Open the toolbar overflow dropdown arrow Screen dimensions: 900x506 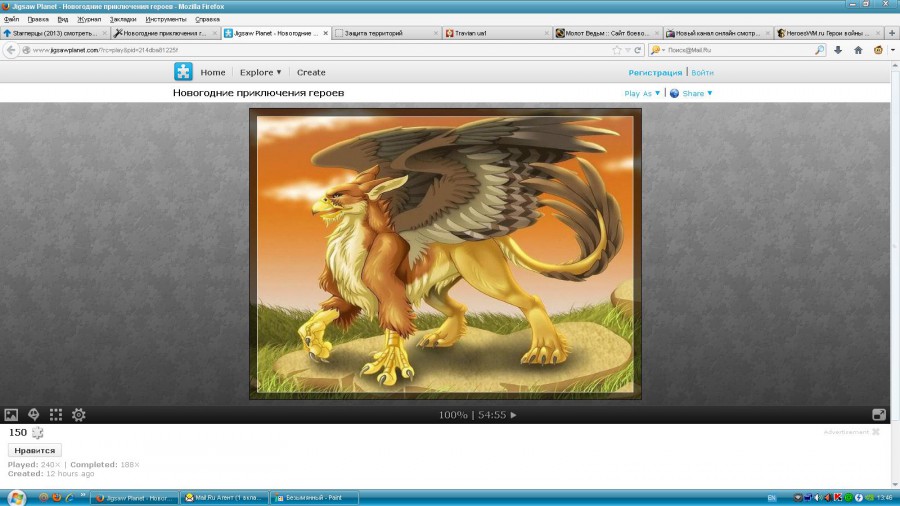pos(893,50)
